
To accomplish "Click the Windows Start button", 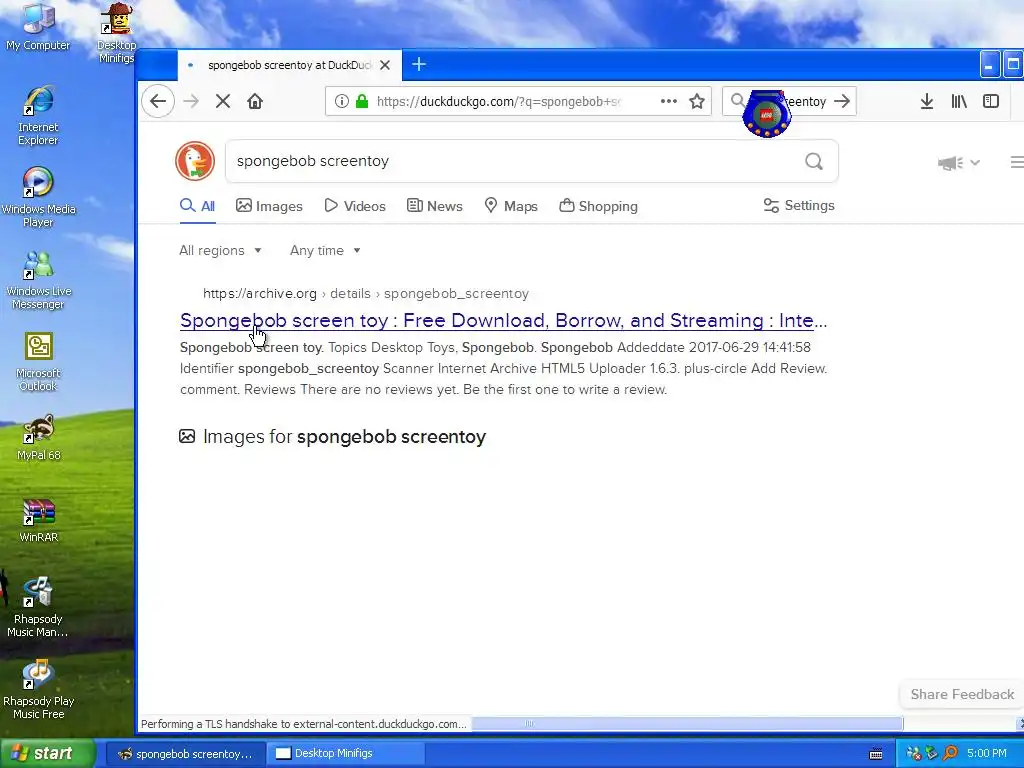I will [x=48, y=753].
